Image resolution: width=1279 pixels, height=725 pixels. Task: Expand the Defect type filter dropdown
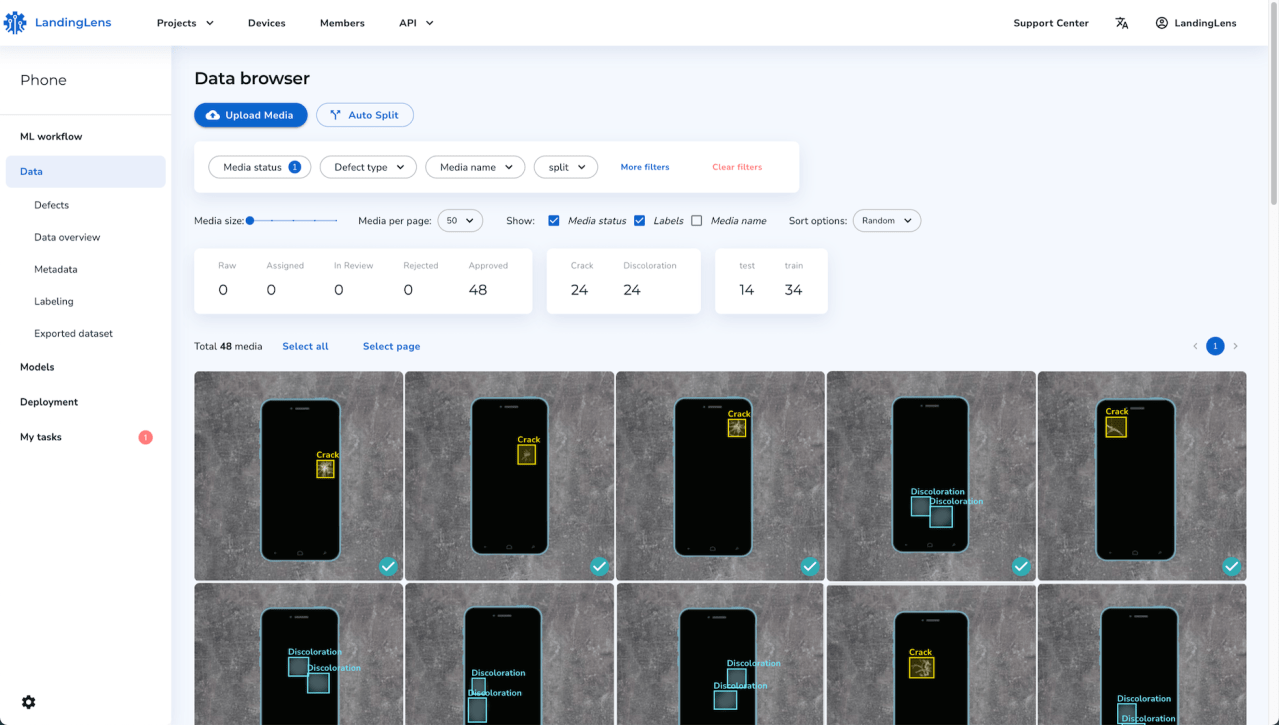pyautogui.click(x=368, y=167)
